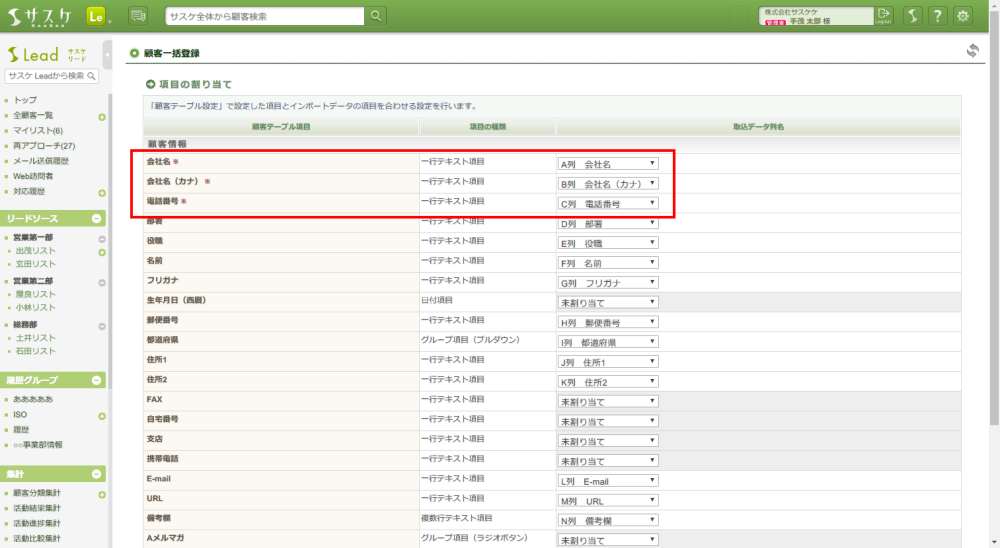1000x548 pixels.
Task: Click the Sasuke S icon beside help
Action: click(912, 15)
